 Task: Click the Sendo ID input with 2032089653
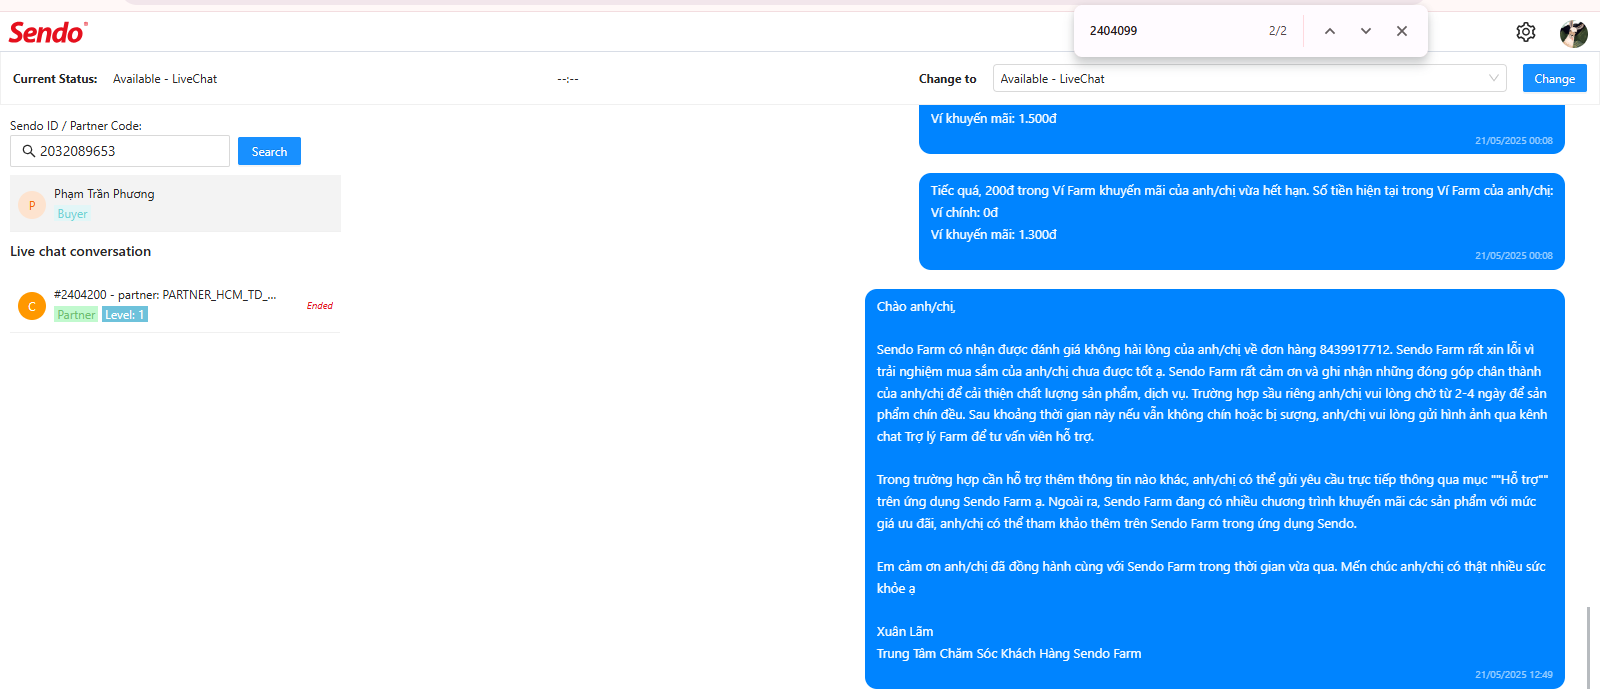[120, 151]
